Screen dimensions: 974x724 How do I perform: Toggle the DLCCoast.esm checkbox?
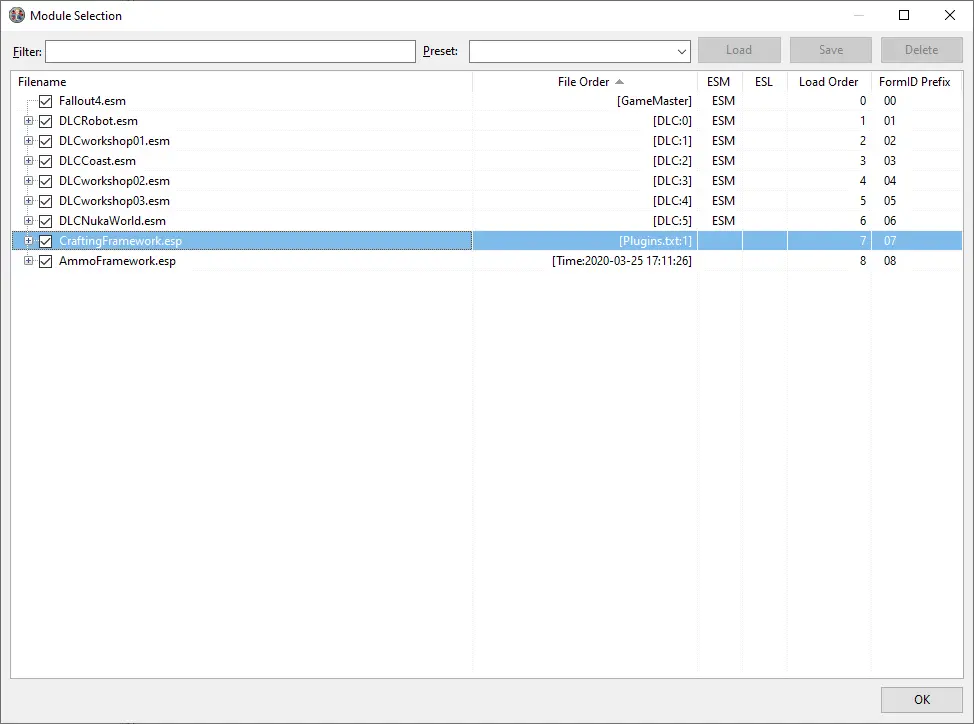45,161
